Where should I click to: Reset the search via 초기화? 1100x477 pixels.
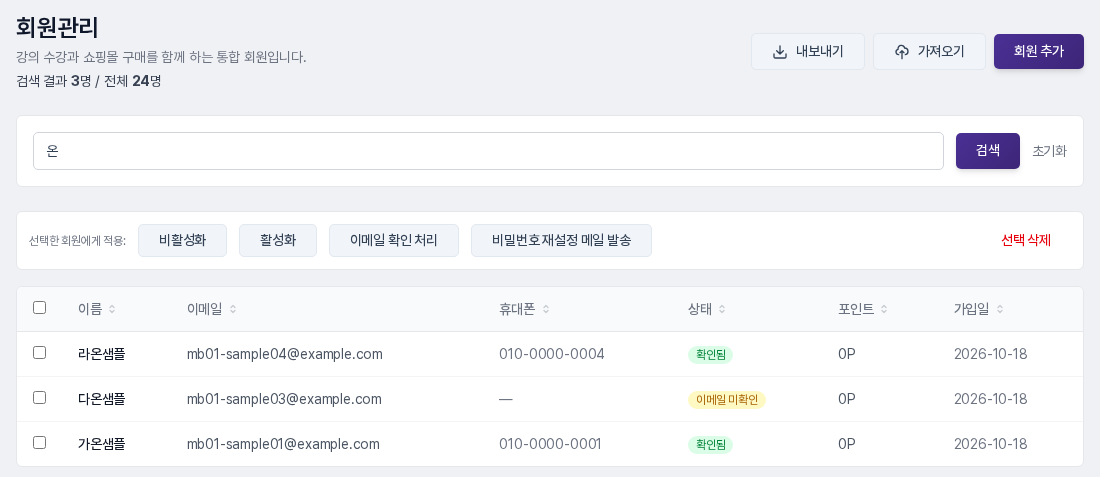1049,151
